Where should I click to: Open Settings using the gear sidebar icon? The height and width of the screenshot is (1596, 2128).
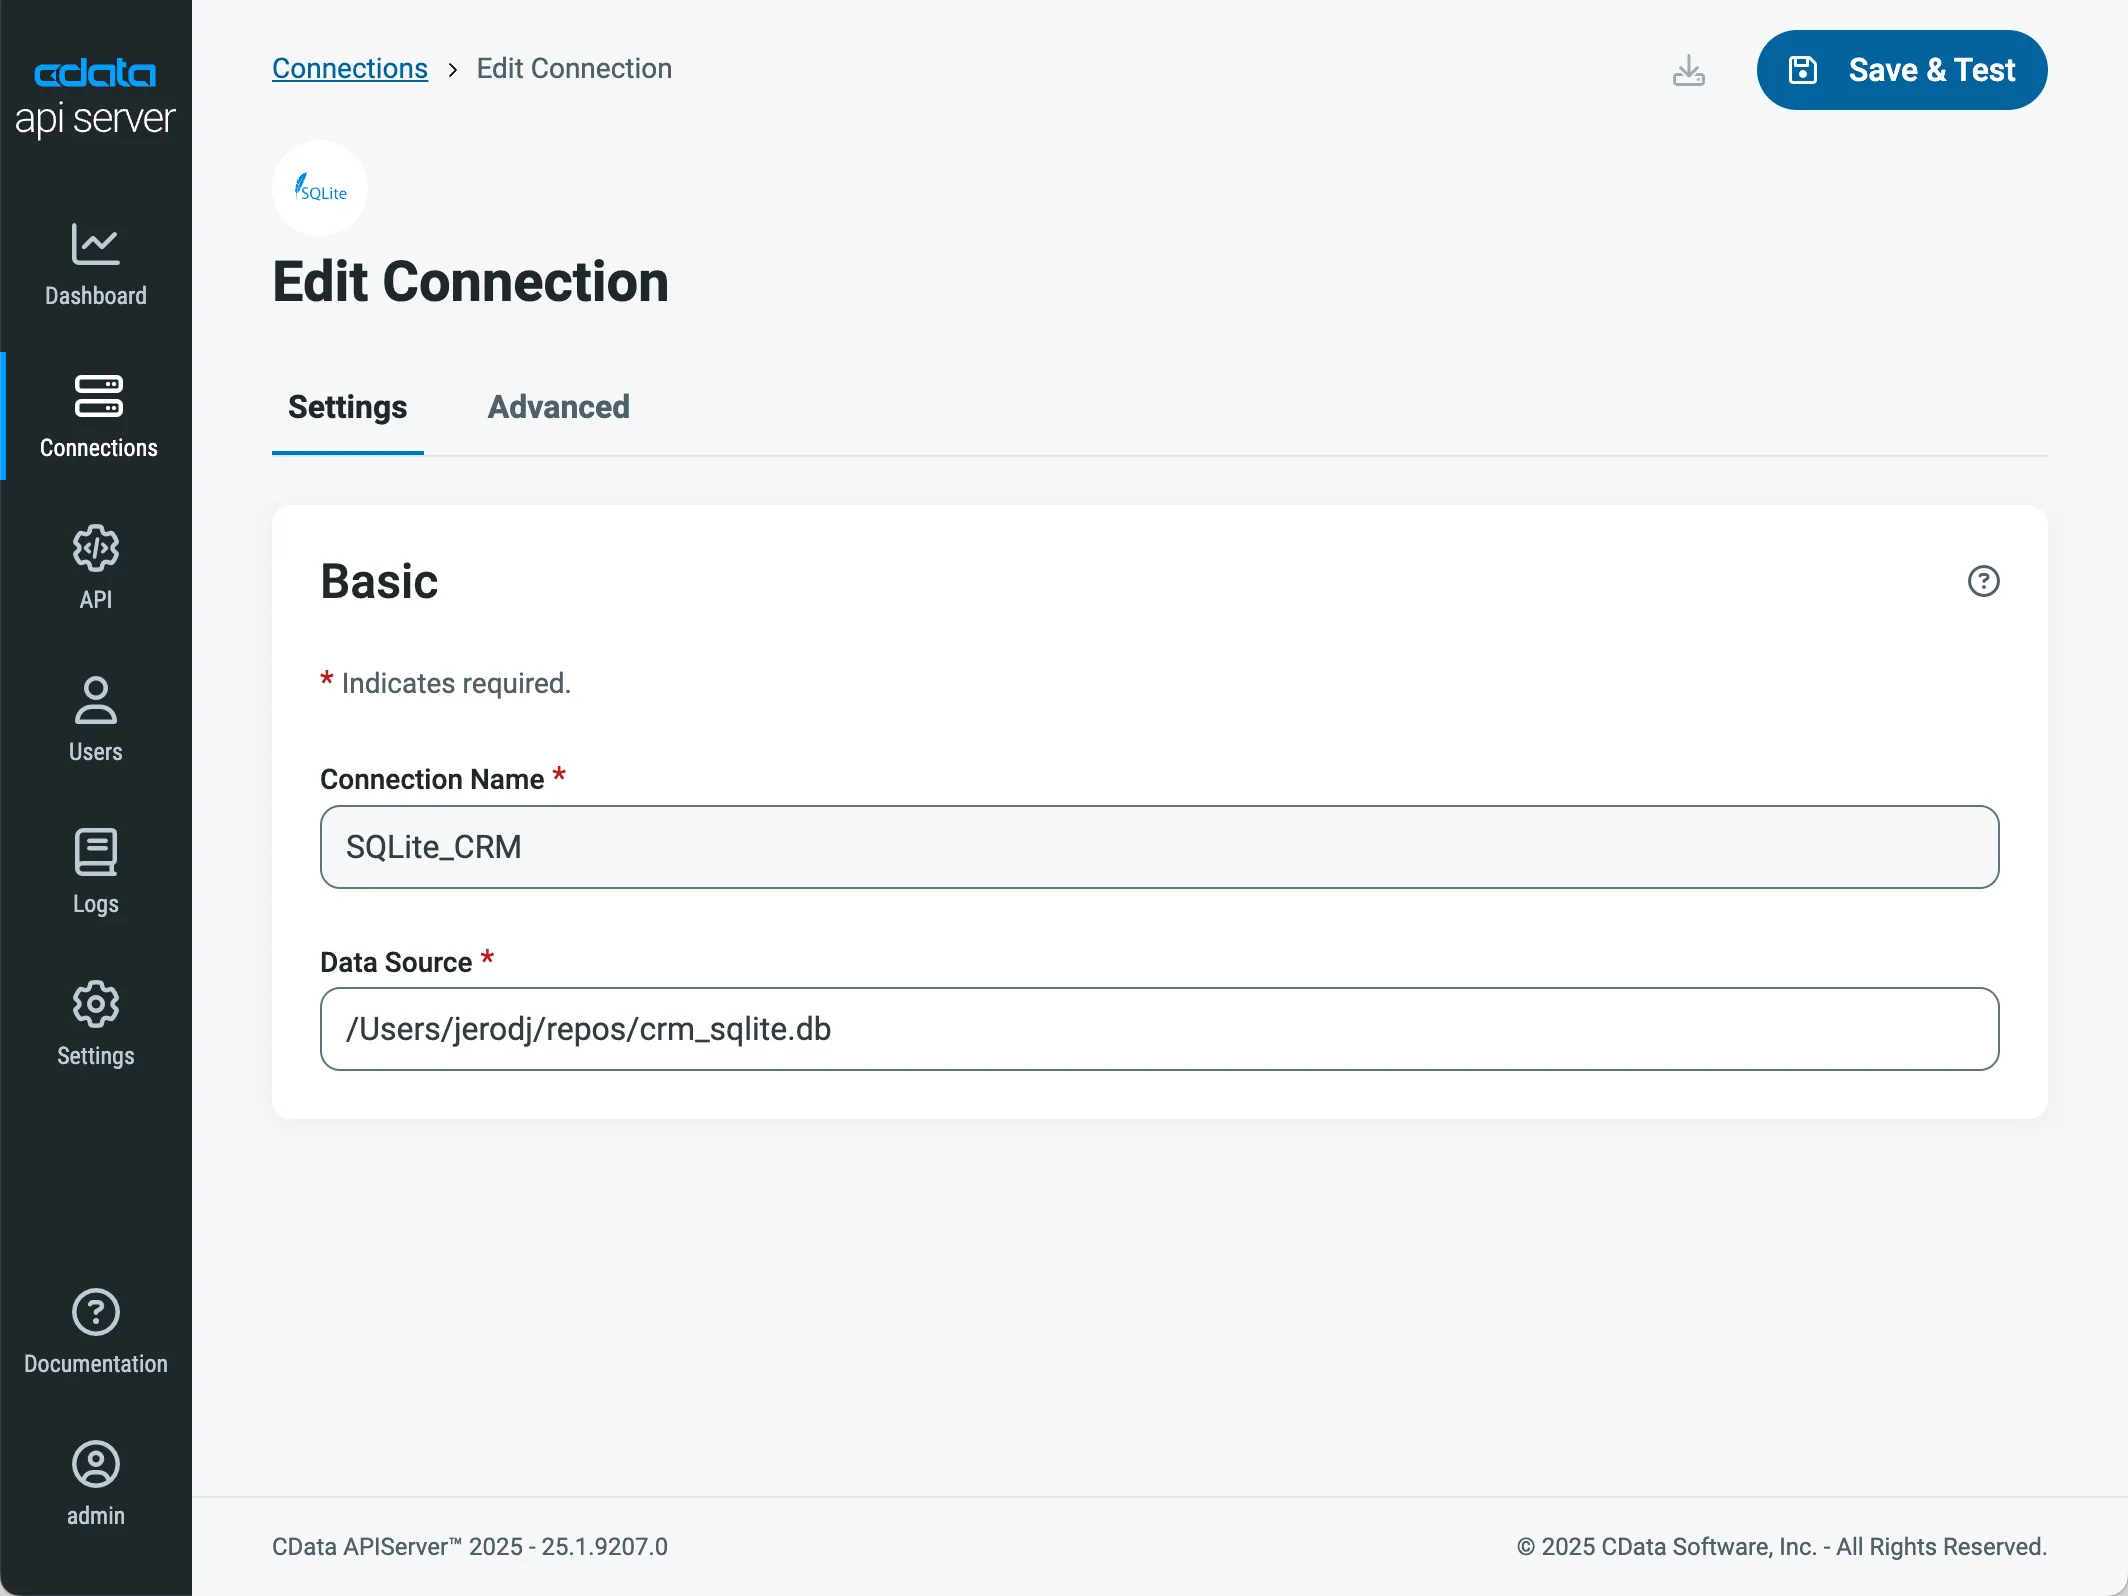coord(95,1022)
